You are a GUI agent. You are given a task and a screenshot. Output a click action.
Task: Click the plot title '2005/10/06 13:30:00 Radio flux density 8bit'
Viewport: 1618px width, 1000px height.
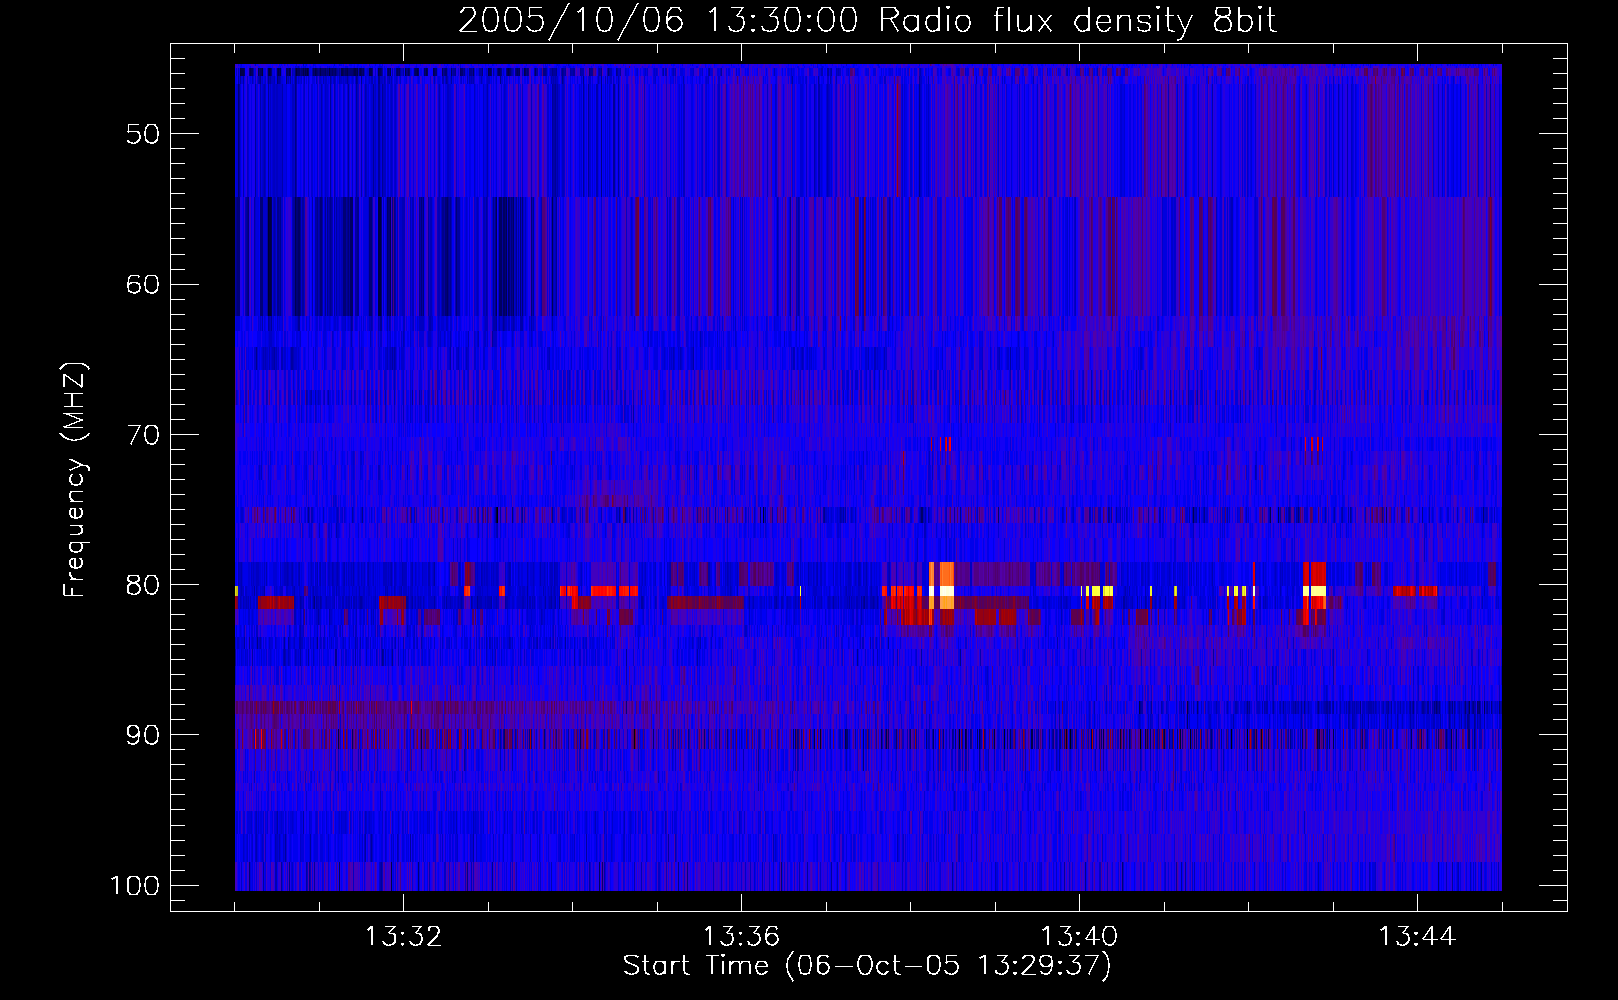click(x=867, y=20)
